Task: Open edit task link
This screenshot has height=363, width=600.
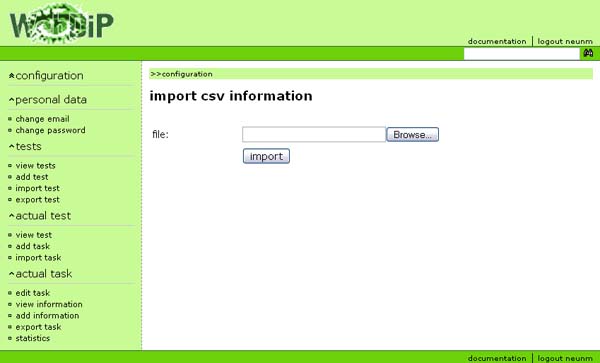Action: [x=33, y=293]
